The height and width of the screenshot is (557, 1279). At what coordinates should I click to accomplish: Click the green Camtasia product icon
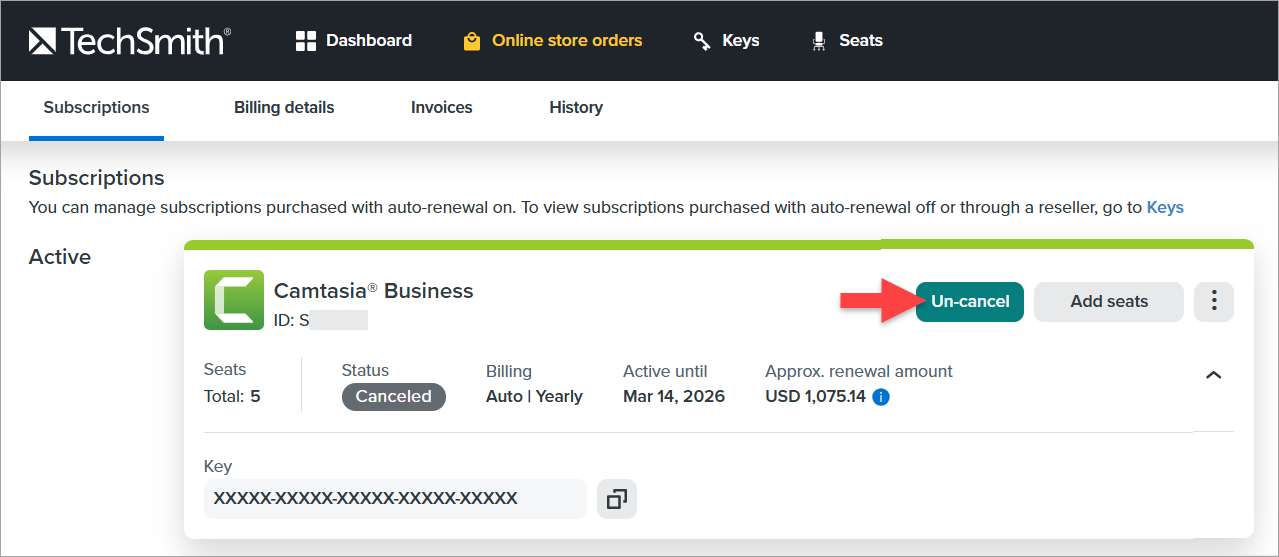point(234,300)
